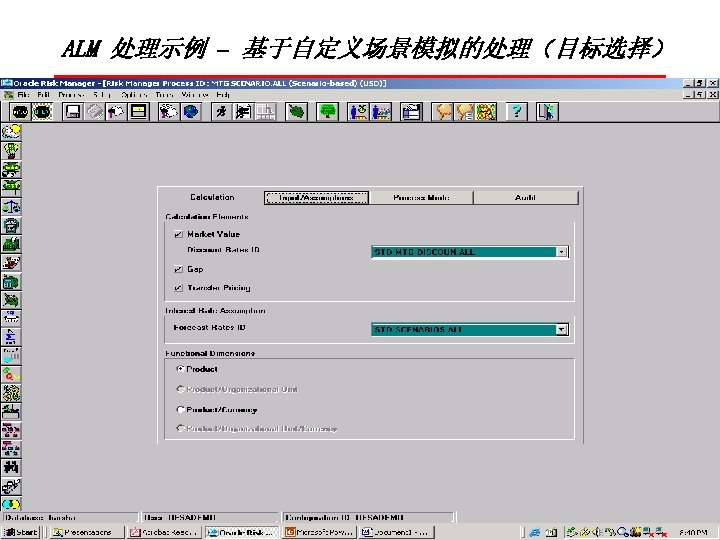Screen dimensions: 720x540
Task: Click the green calculator sidebar icon
Action: pos(11,281)
